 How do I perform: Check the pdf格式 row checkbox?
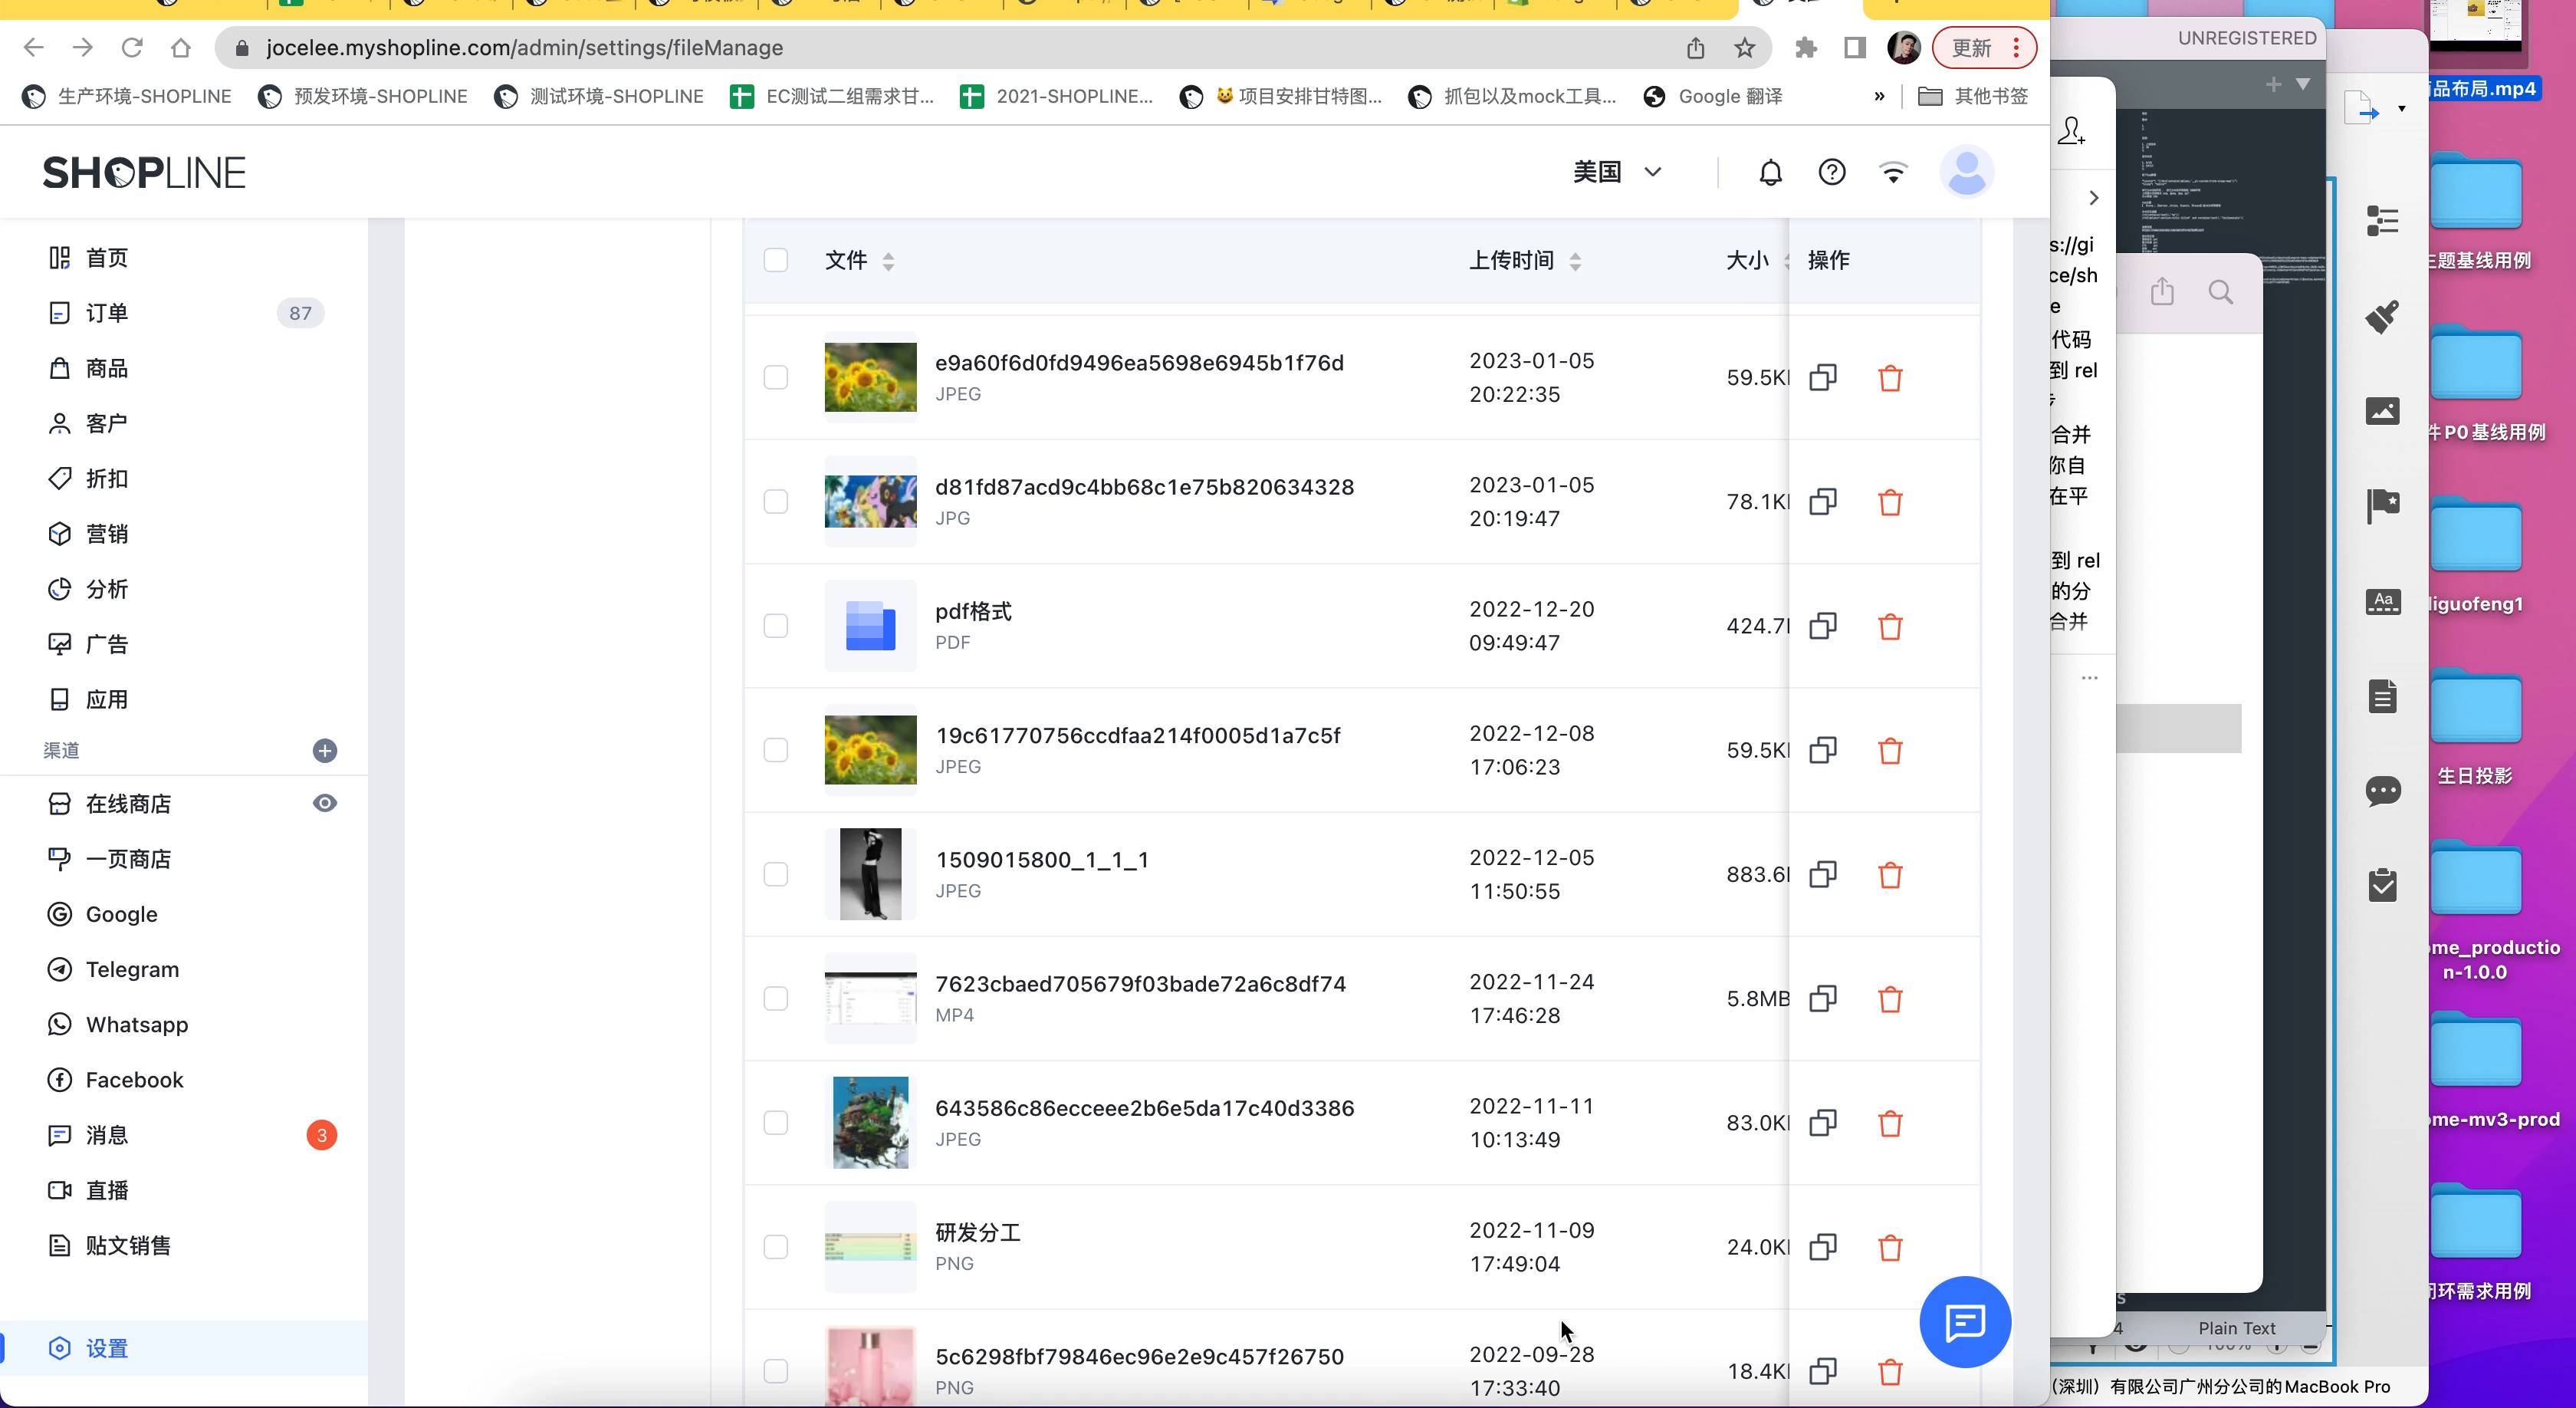click(x=775, y=626)
